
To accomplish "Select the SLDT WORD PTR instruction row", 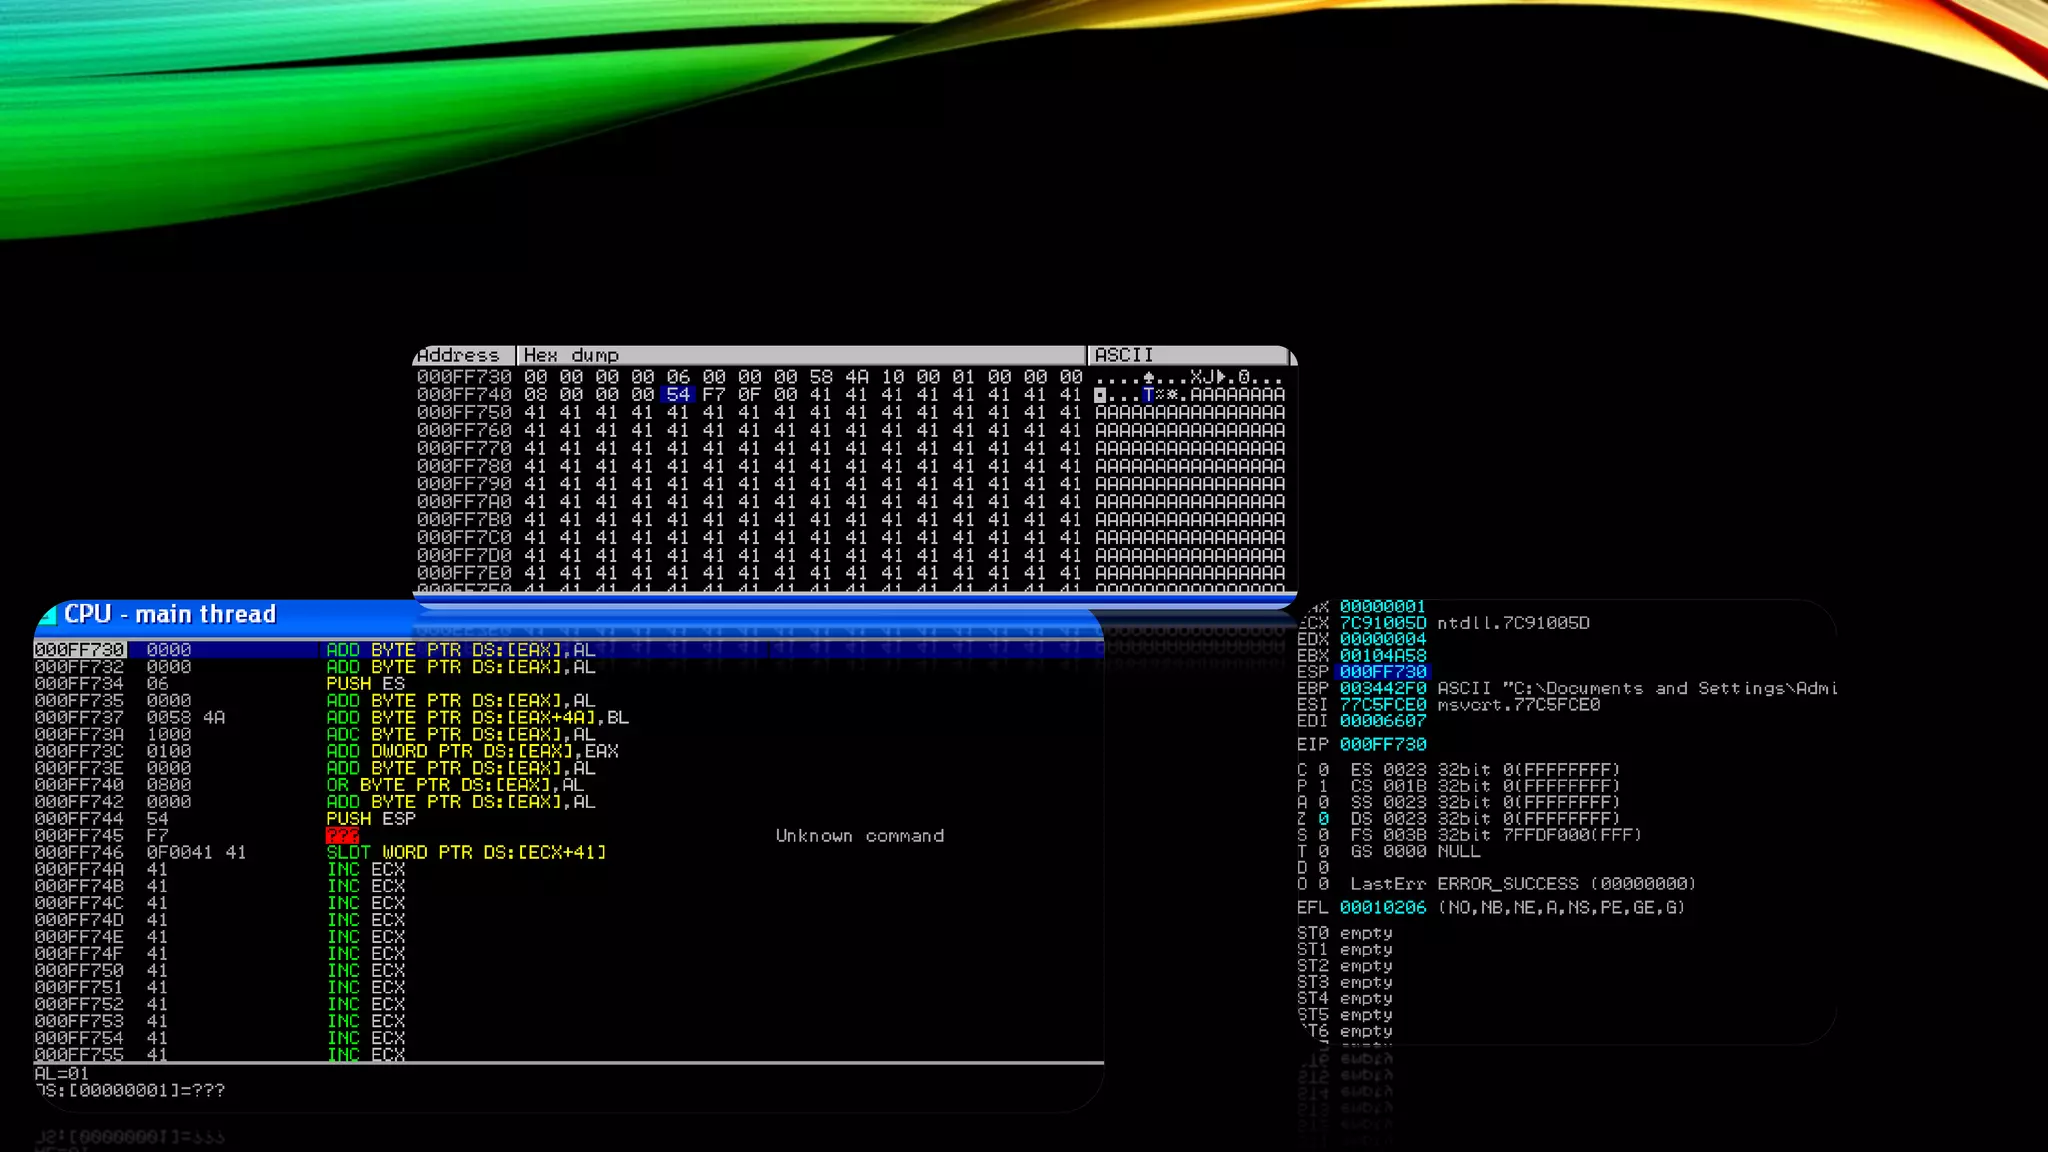I will pyautogui.click(x=466, y=853).
